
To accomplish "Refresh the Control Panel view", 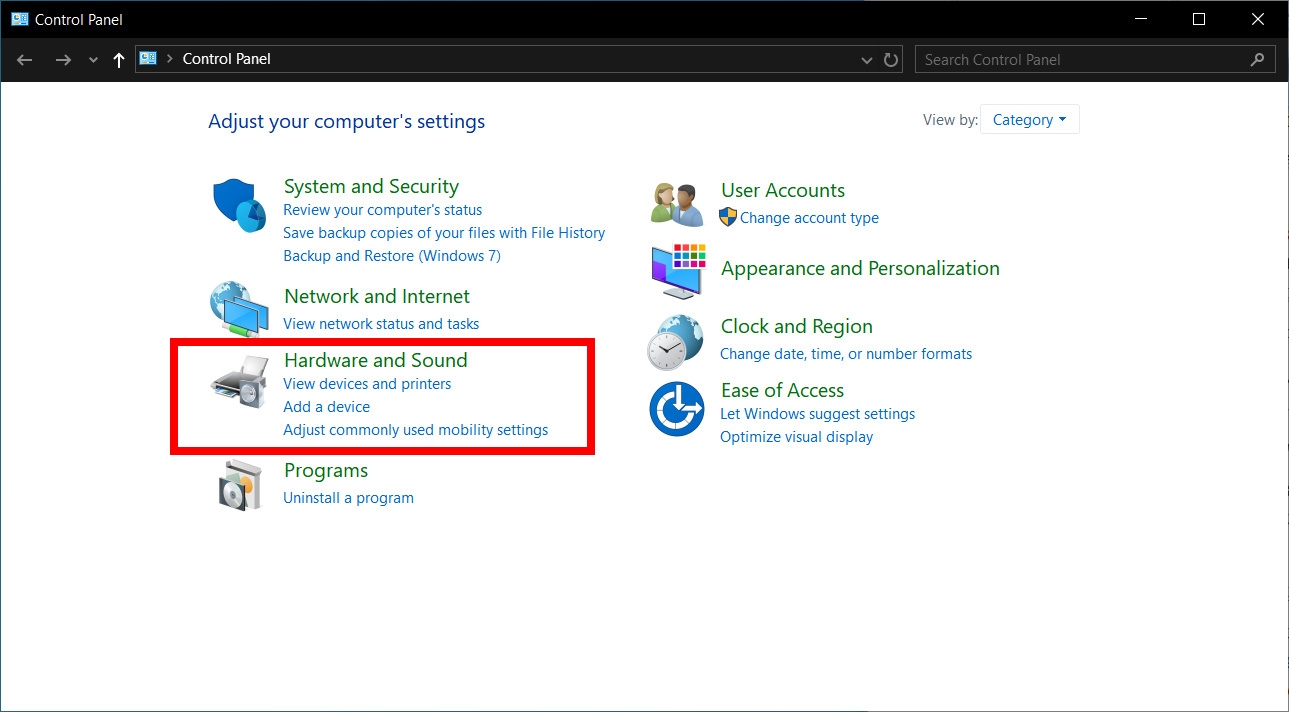I will 891,60.
